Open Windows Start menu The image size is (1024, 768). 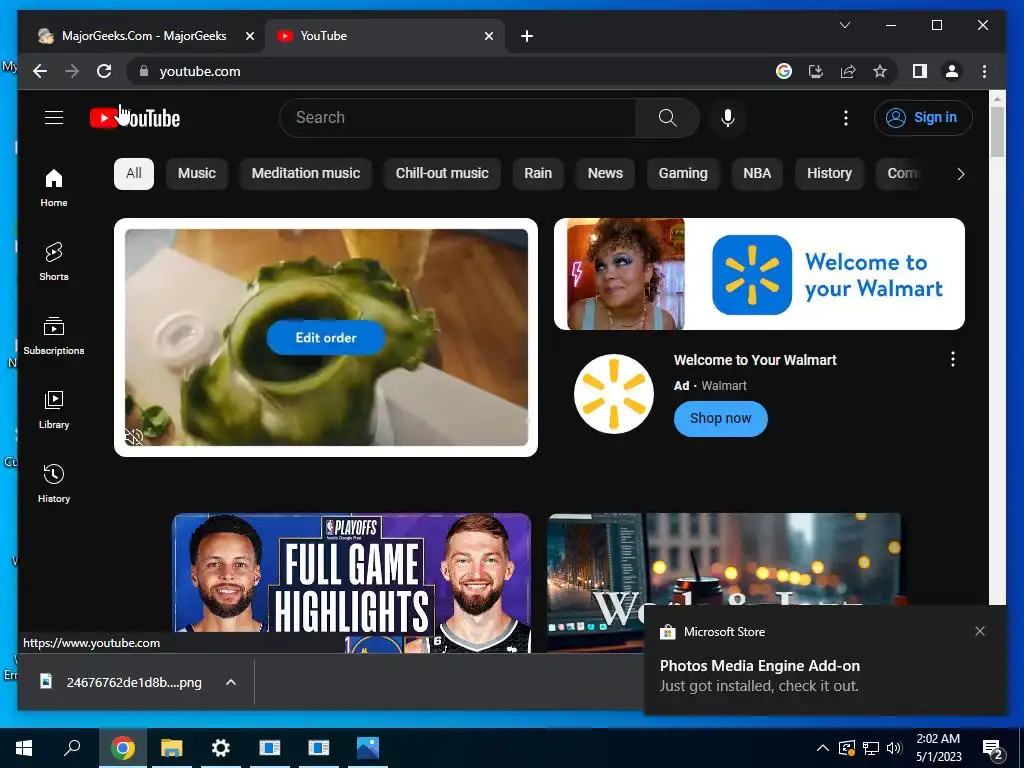24,748
